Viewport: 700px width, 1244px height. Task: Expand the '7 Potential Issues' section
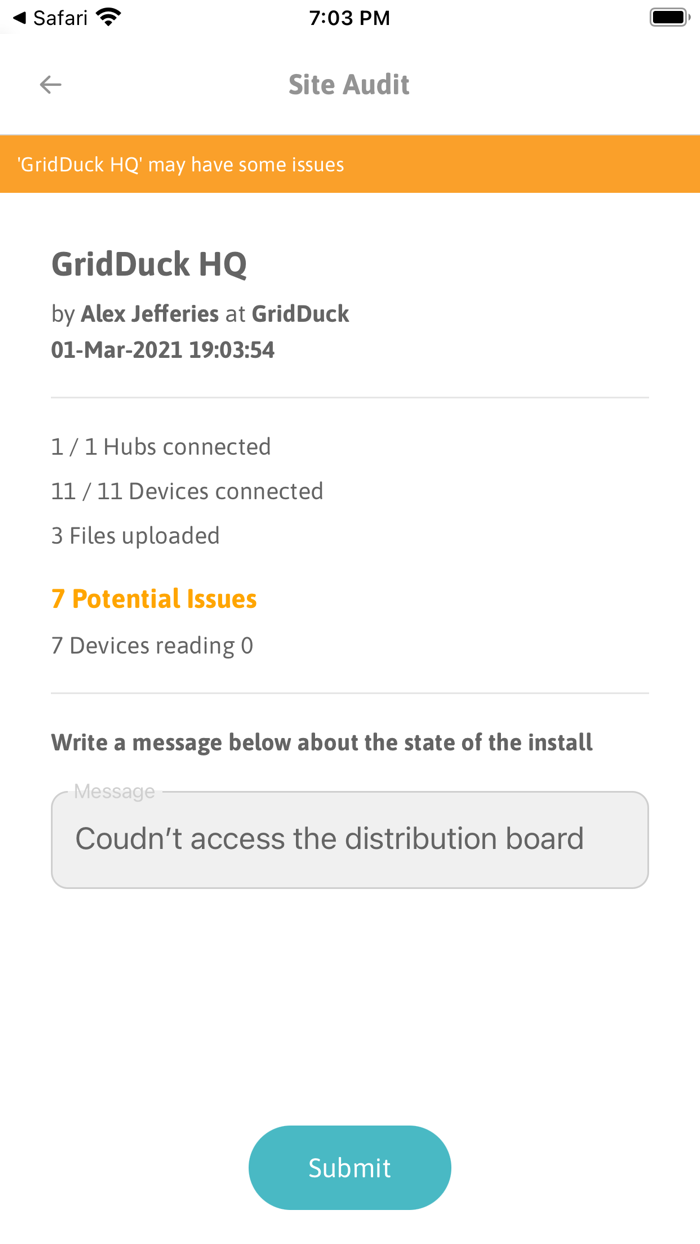coord(153,598)
